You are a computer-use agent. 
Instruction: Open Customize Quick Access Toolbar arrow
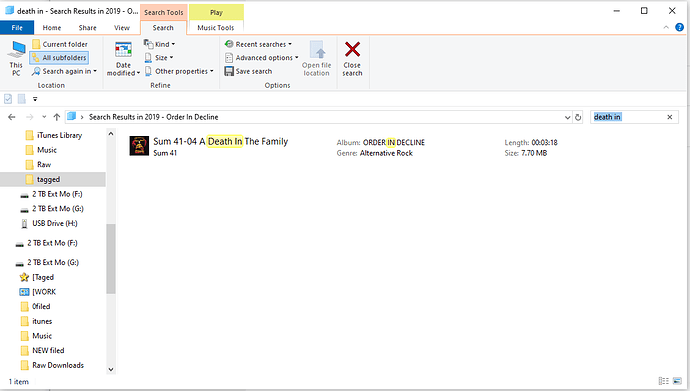click(35, 99)
